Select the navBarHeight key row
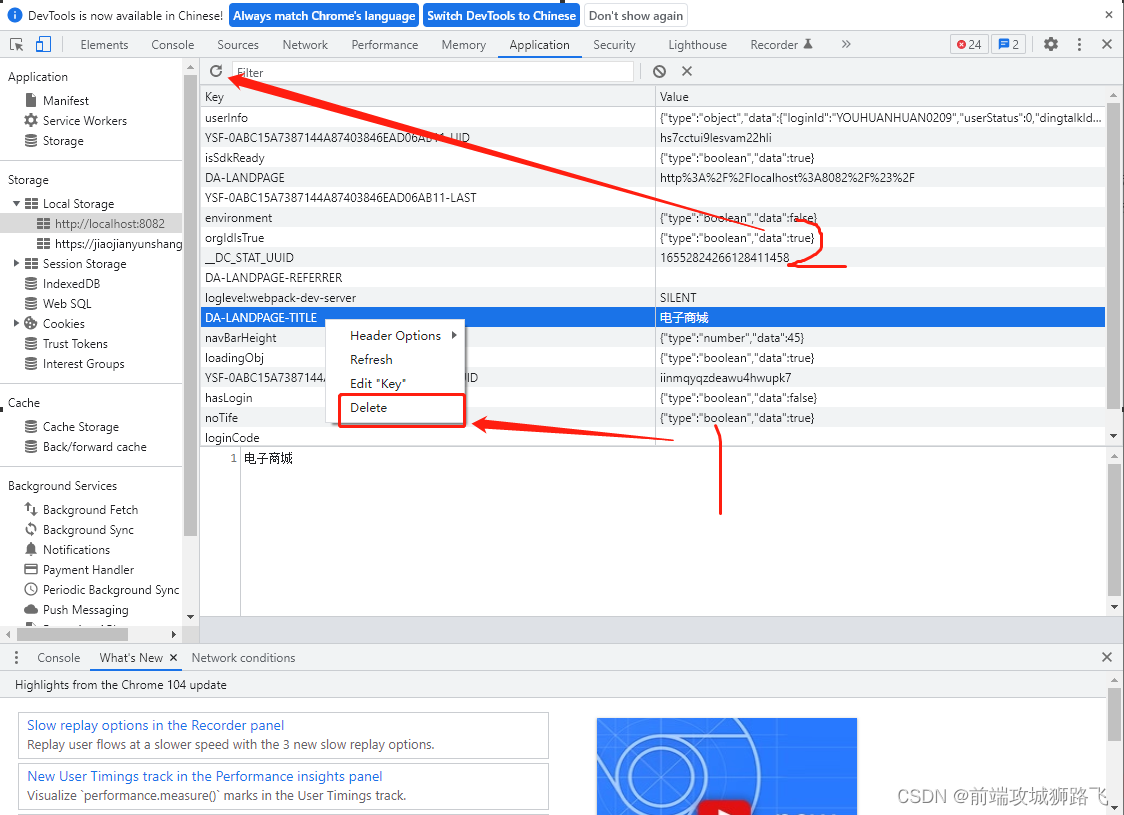Viewport: 1124px width, 815px height. 653,338
